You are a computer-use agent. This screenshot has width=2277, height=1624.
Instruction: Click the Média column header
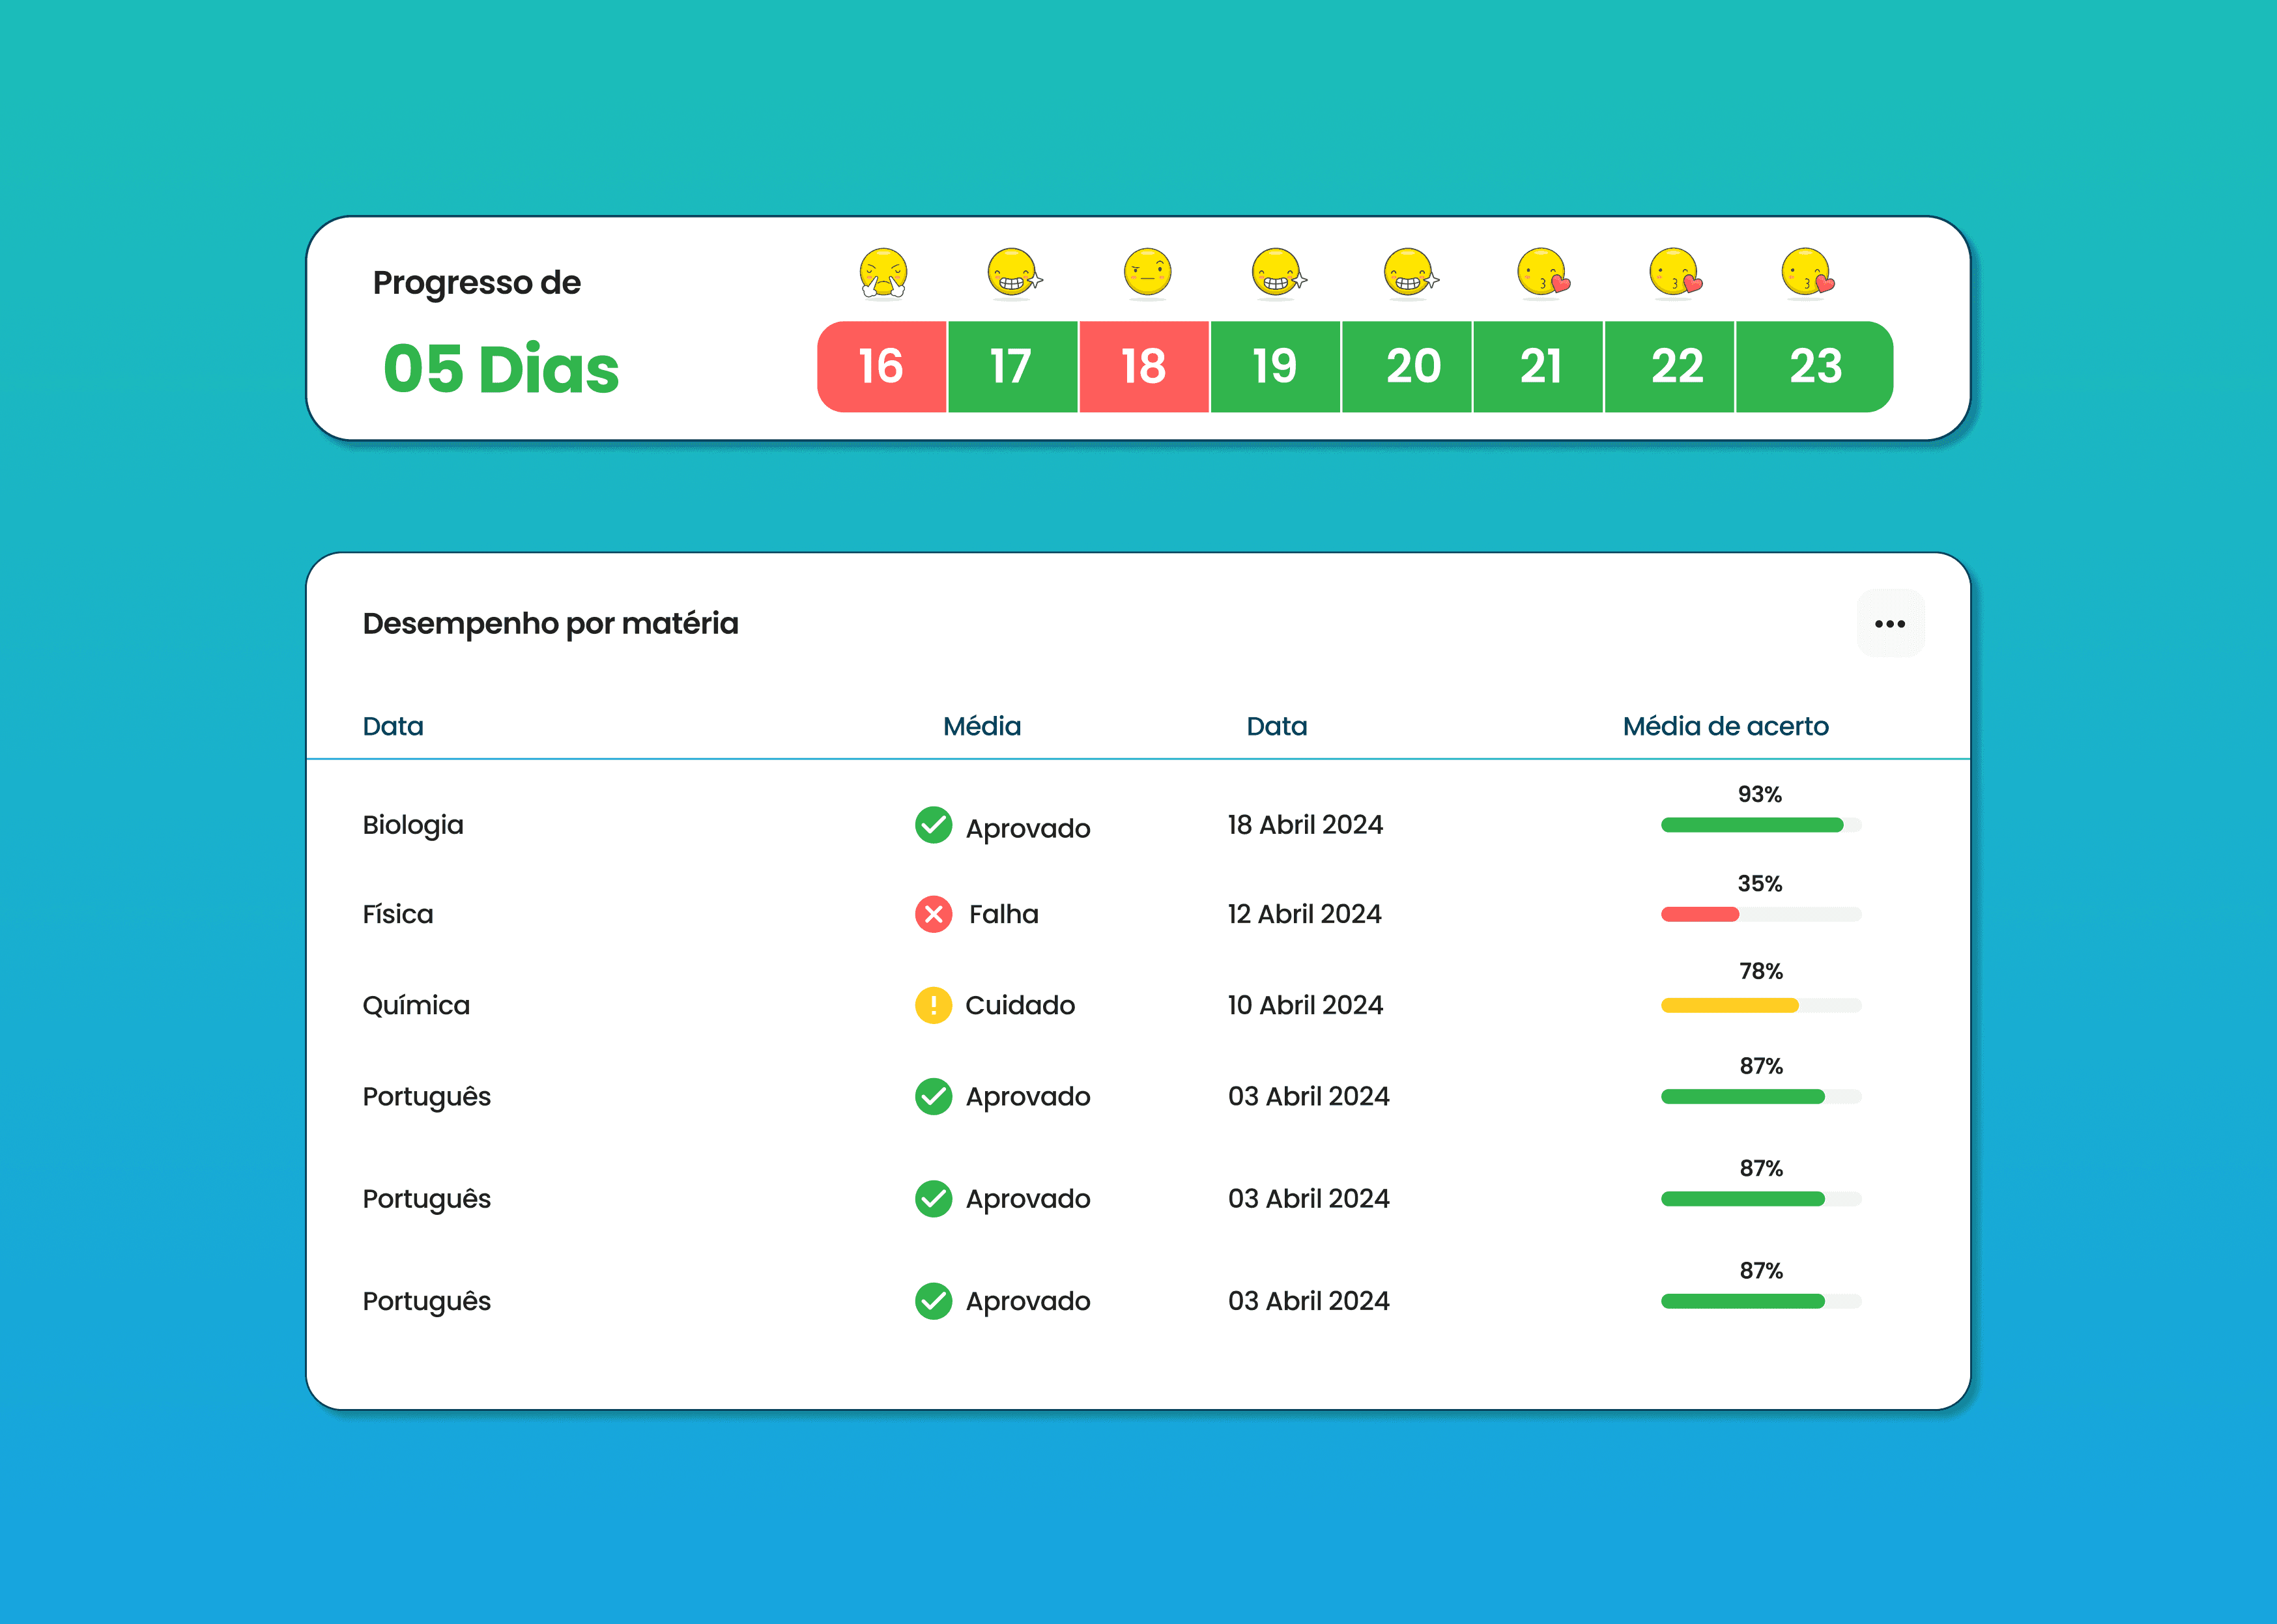[981, 726]
